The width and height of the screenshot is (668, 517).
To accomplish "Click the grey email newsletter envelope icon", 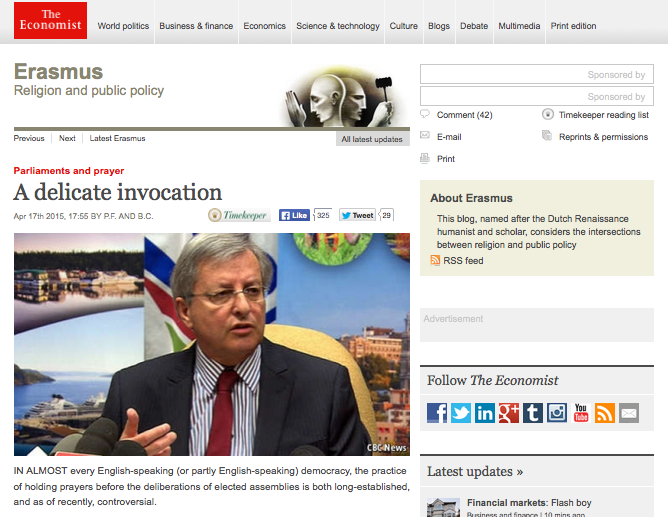I will pos(629,412).
